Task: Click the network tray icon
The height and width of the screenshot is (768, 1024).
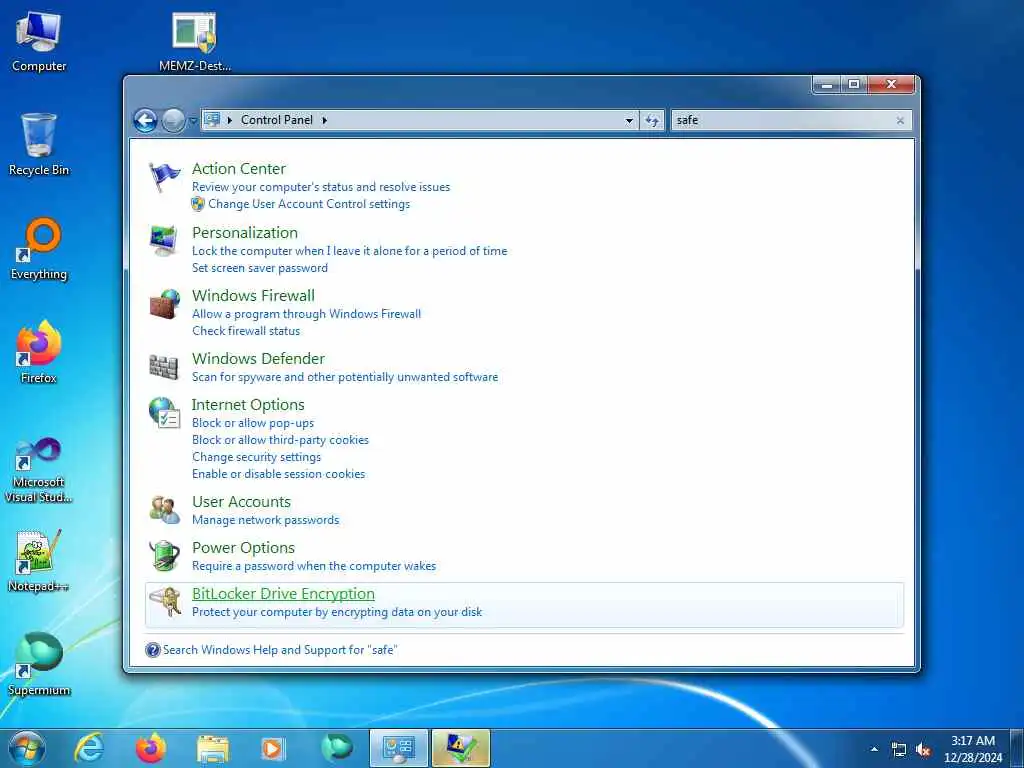Action: 899,750
